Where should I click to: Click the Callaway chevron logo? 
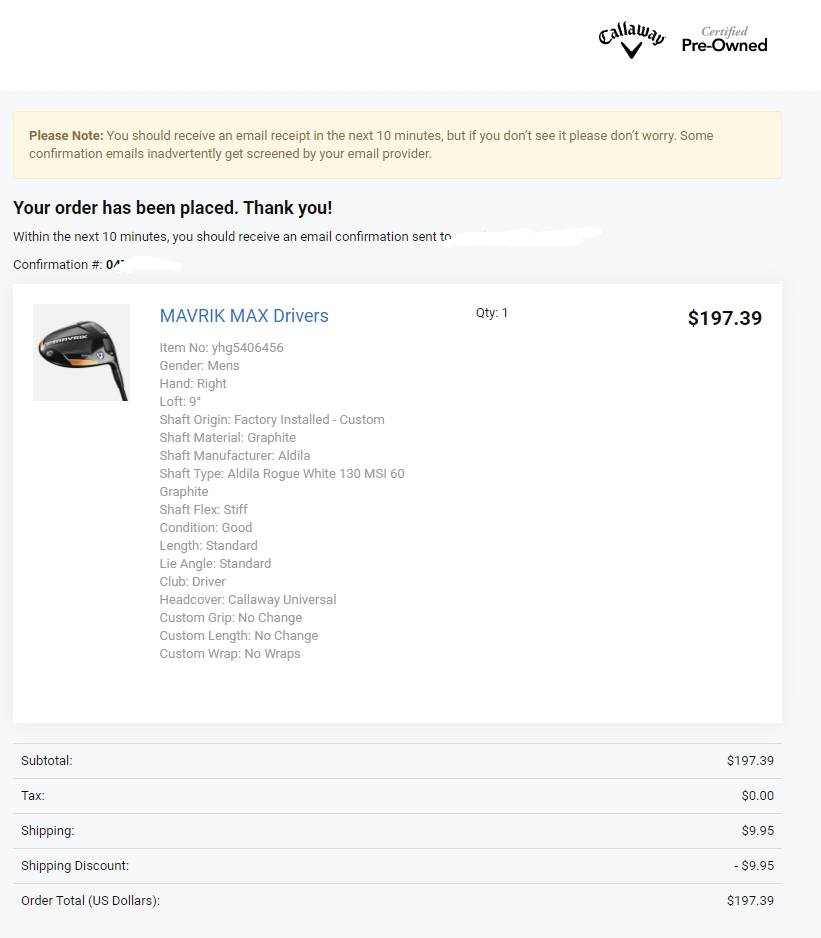pos(631,42)
